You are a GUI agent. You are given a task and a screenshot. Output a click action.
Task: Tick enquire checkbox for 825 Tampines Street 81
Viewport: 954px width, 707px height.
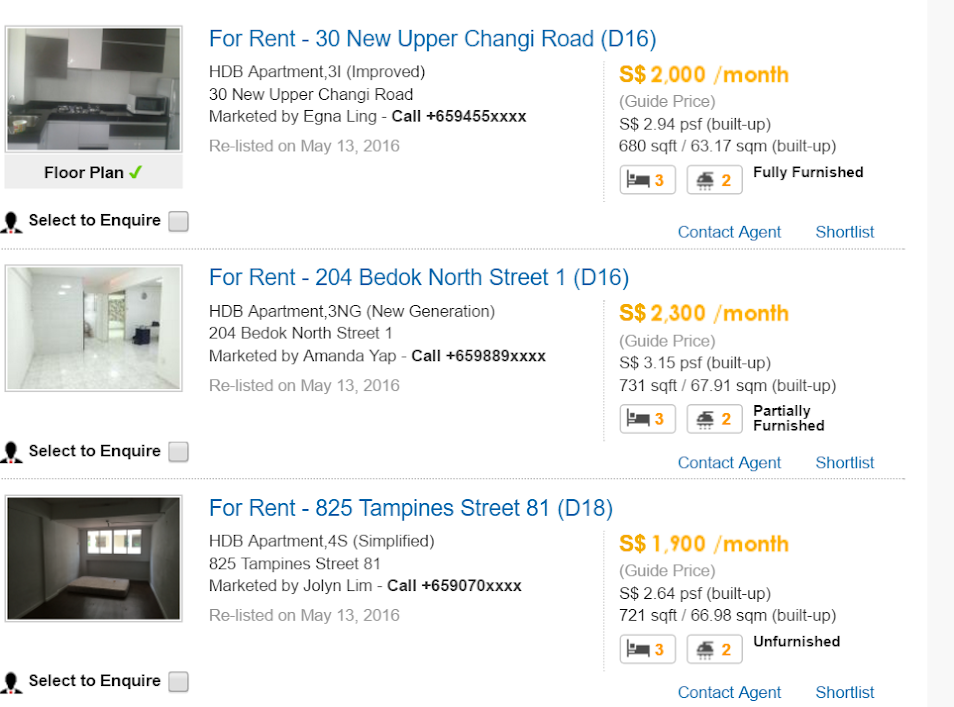178,682
